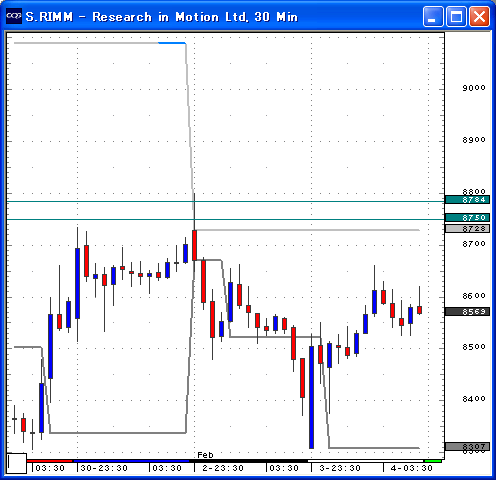496x480 pixels.
Task: Click the white box at bottom-left corner
Action: pos(17,463)
